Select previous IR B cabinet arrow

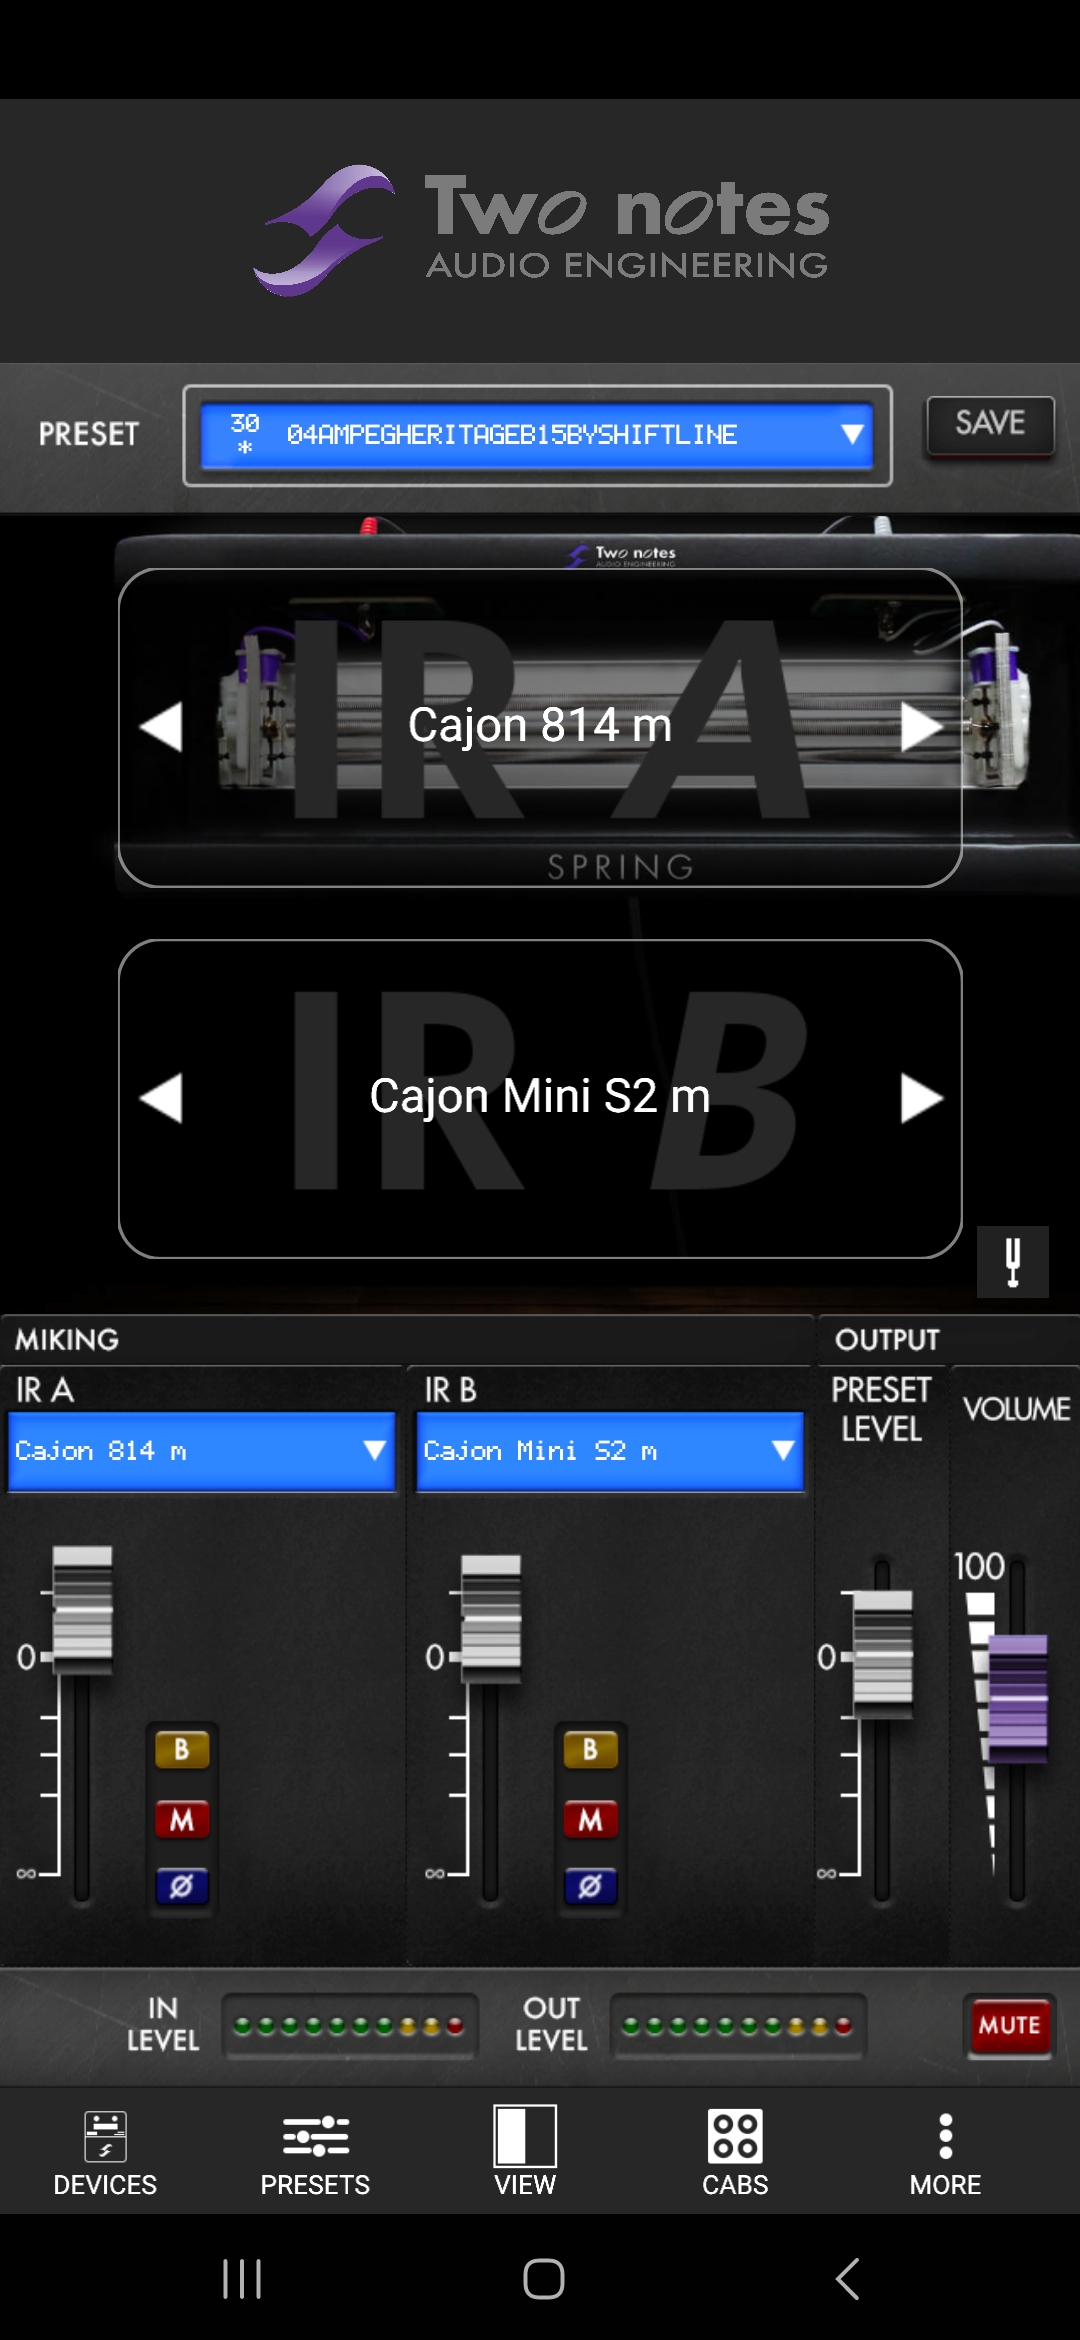pos(161,1098)
